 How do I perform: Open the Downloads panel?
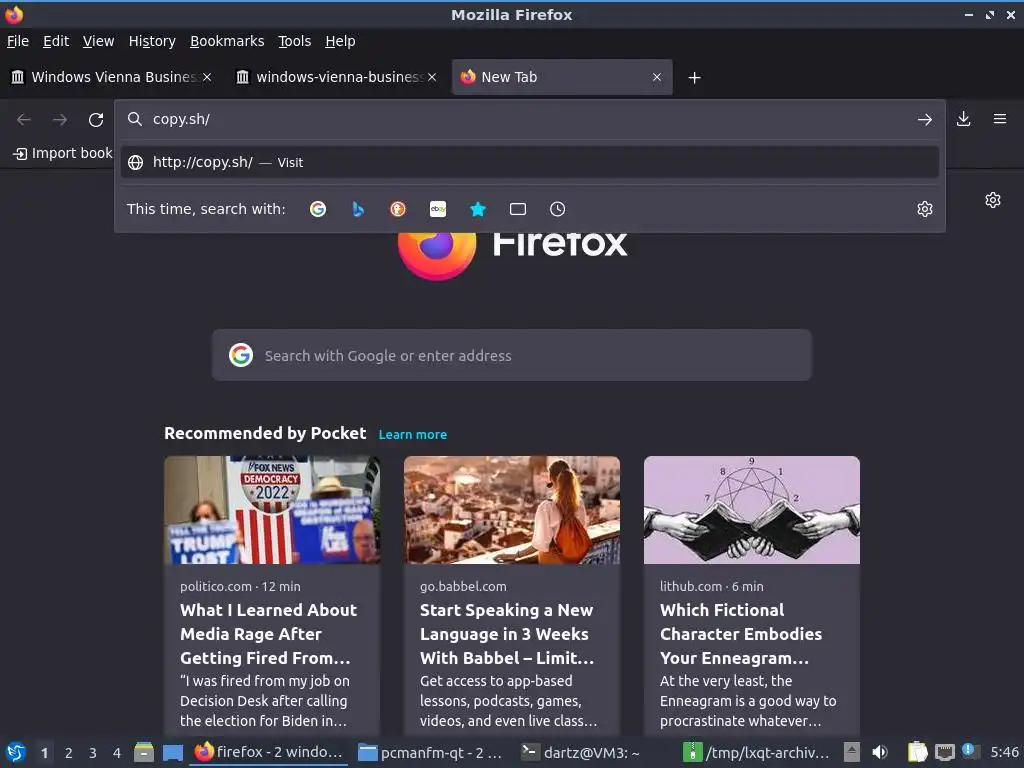963,119
